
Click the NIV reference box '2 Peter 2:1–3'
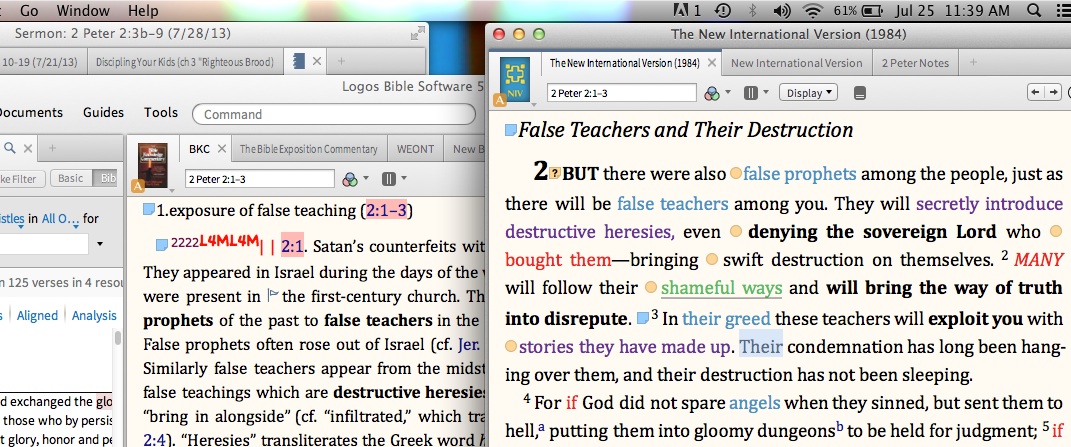pos(622,93)
